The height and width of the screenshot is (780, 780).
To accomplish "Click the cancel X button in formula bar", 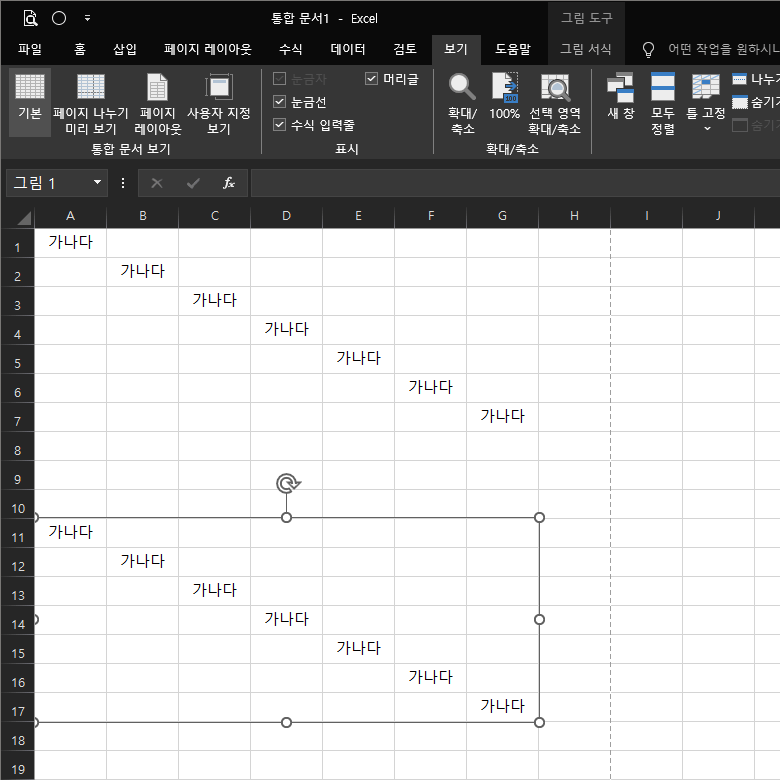I will [x=157, y=183].
